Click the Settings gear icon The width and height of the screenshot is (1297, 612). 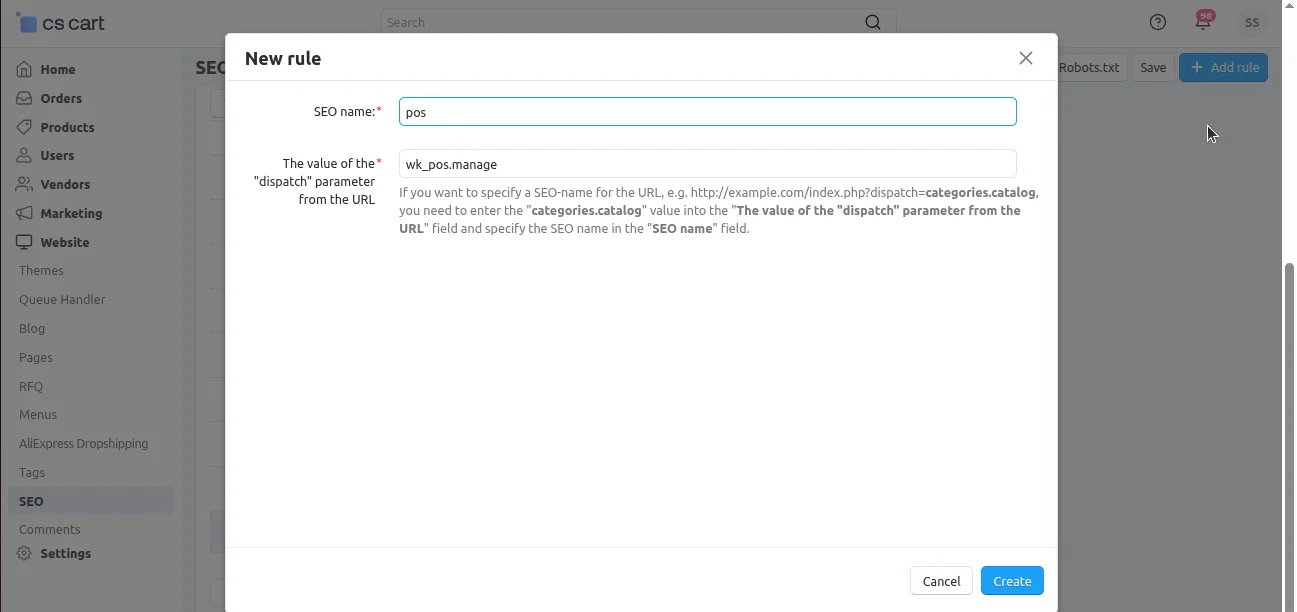click(24, 553)
